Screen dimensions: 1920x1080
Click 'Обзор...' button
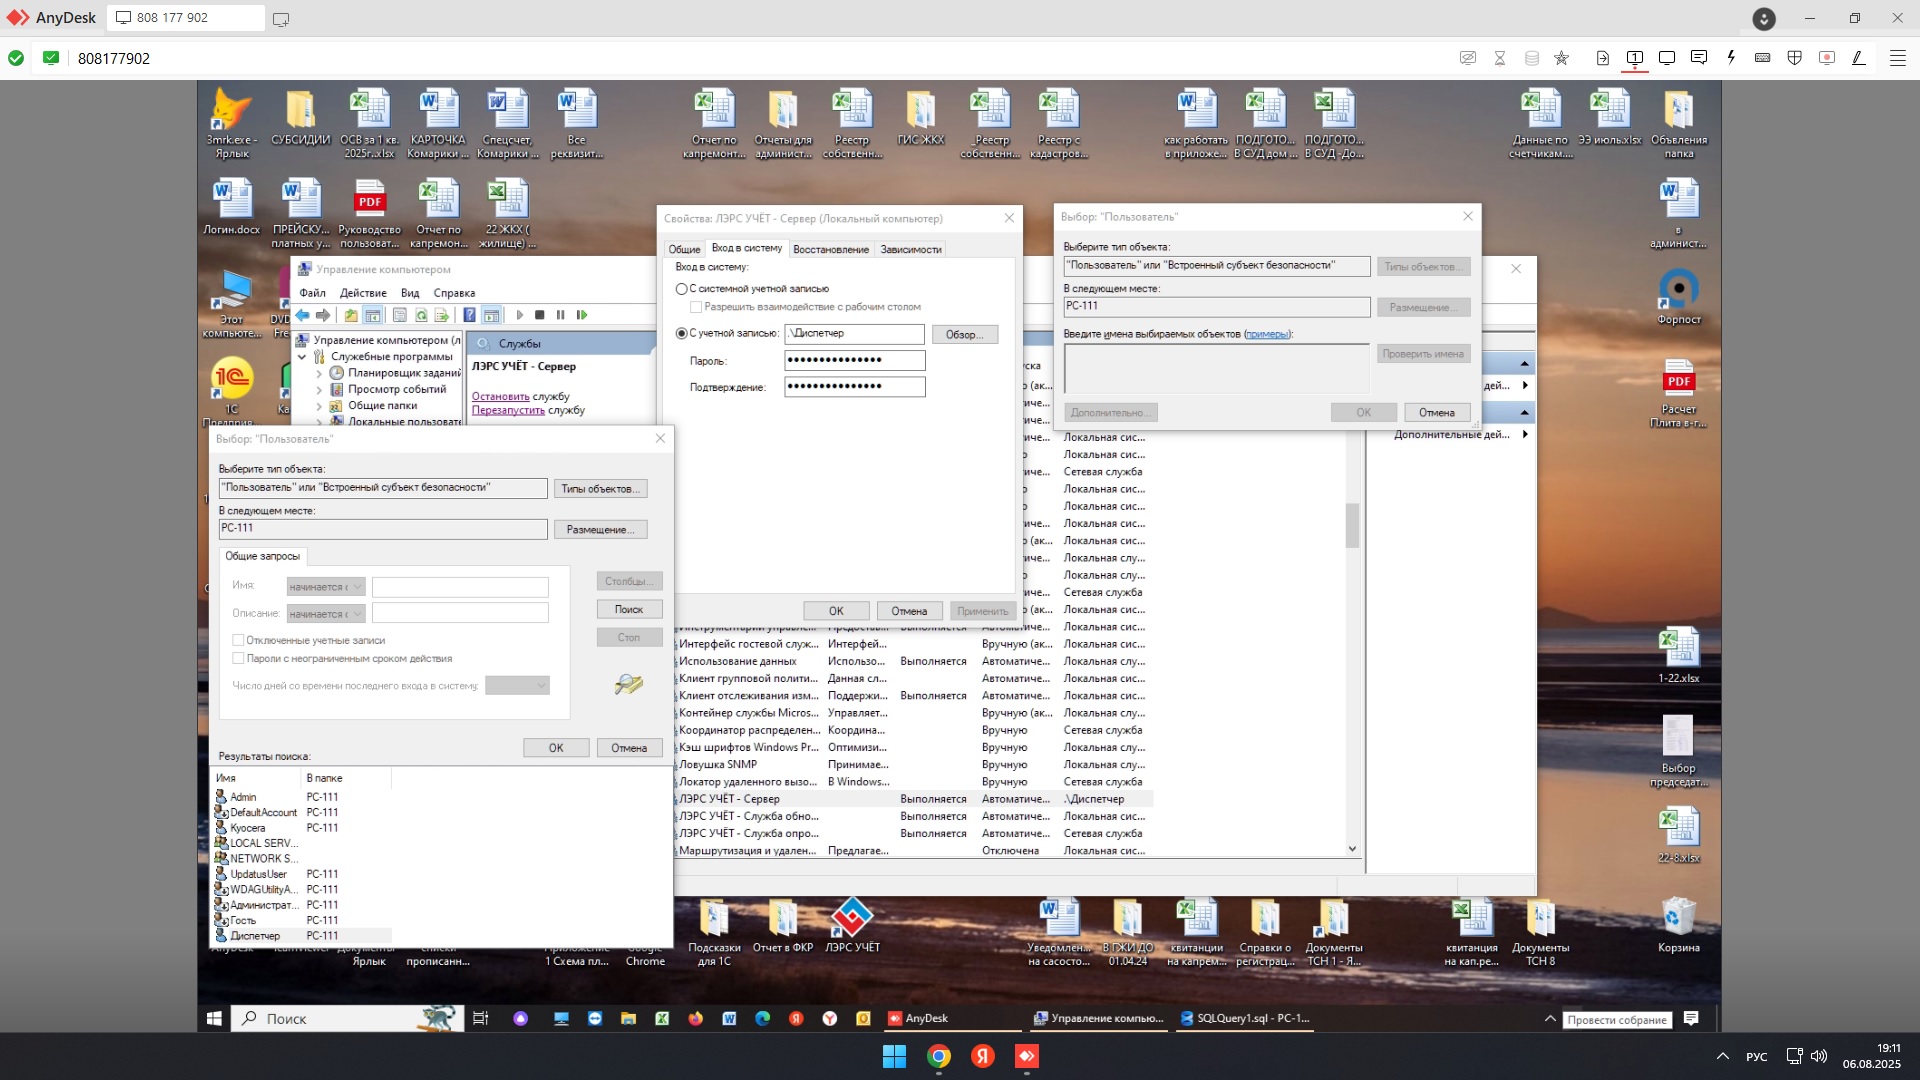click(964, 334)
